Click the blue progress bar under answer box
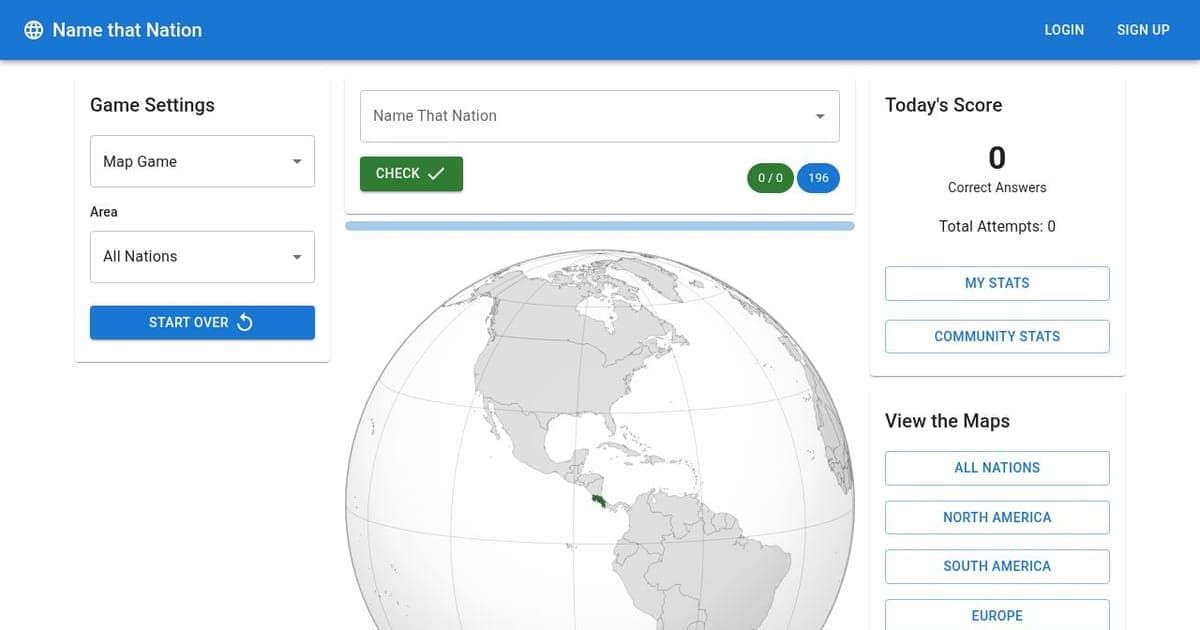Viewport: 1200px width, 630px height. pos(600,226)
